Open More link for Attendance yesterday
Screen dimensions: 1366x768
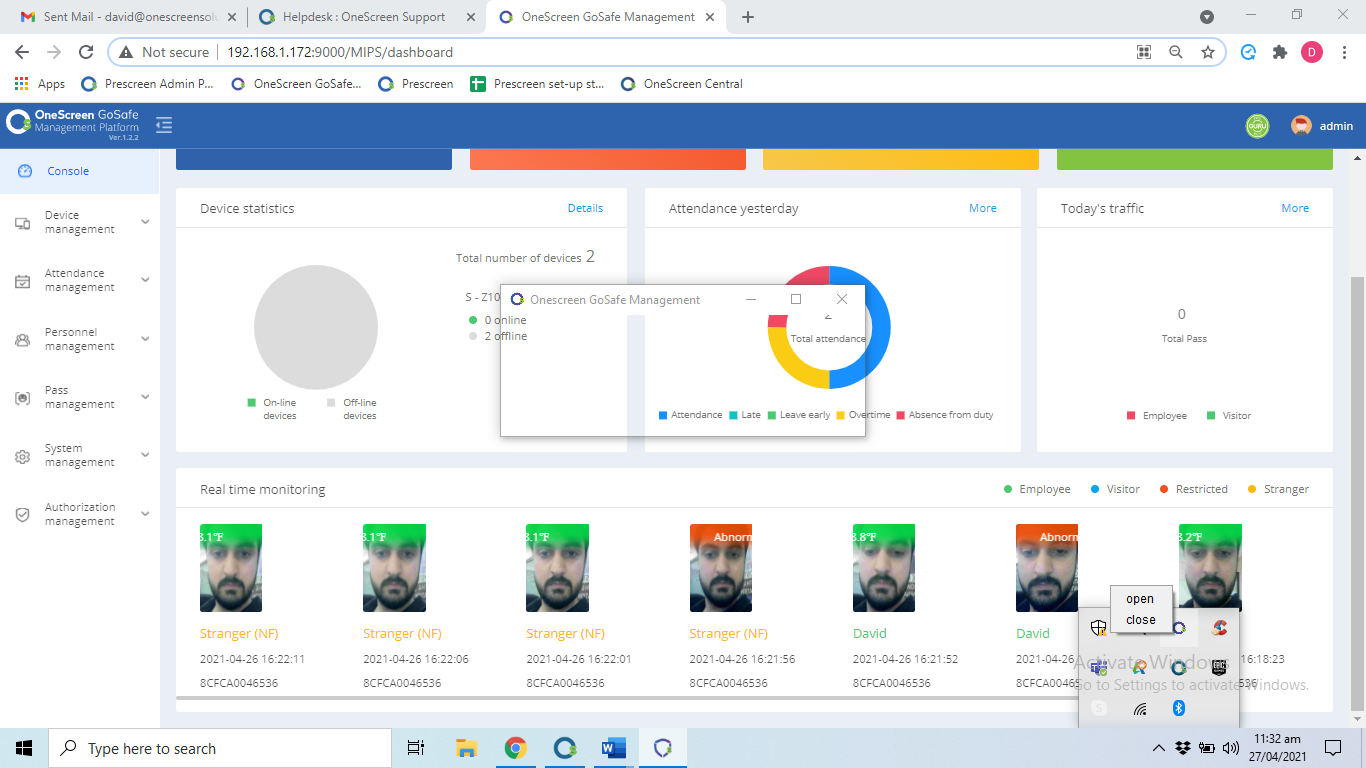[x=982, y=208]
